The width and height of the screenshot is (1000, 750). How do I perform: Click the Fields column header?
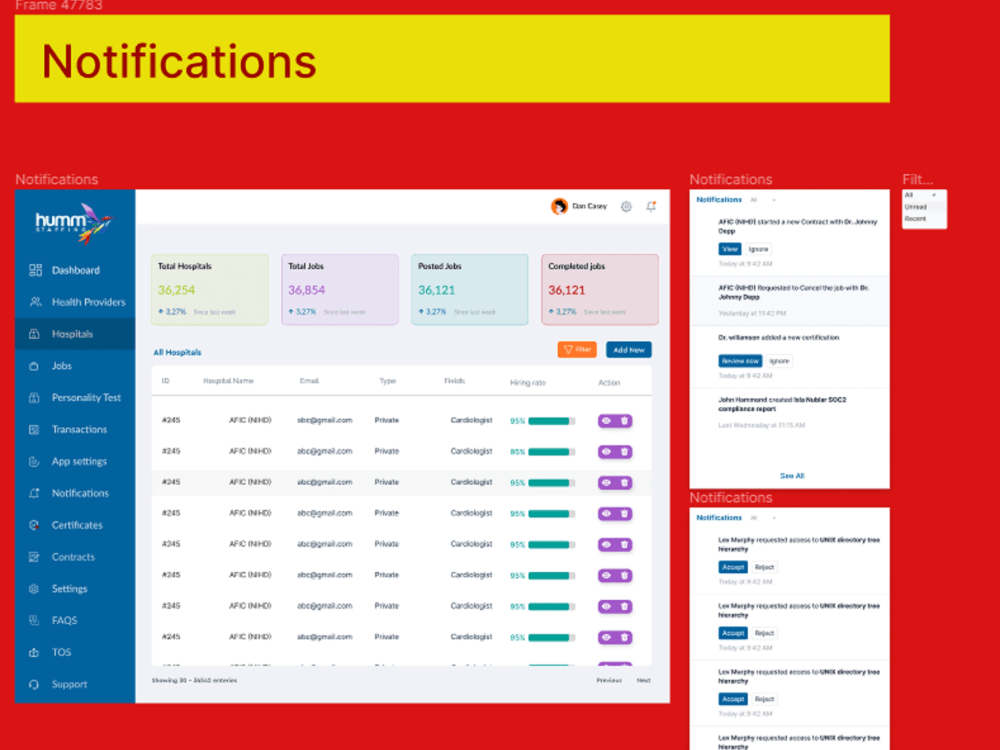coord(455,381)
